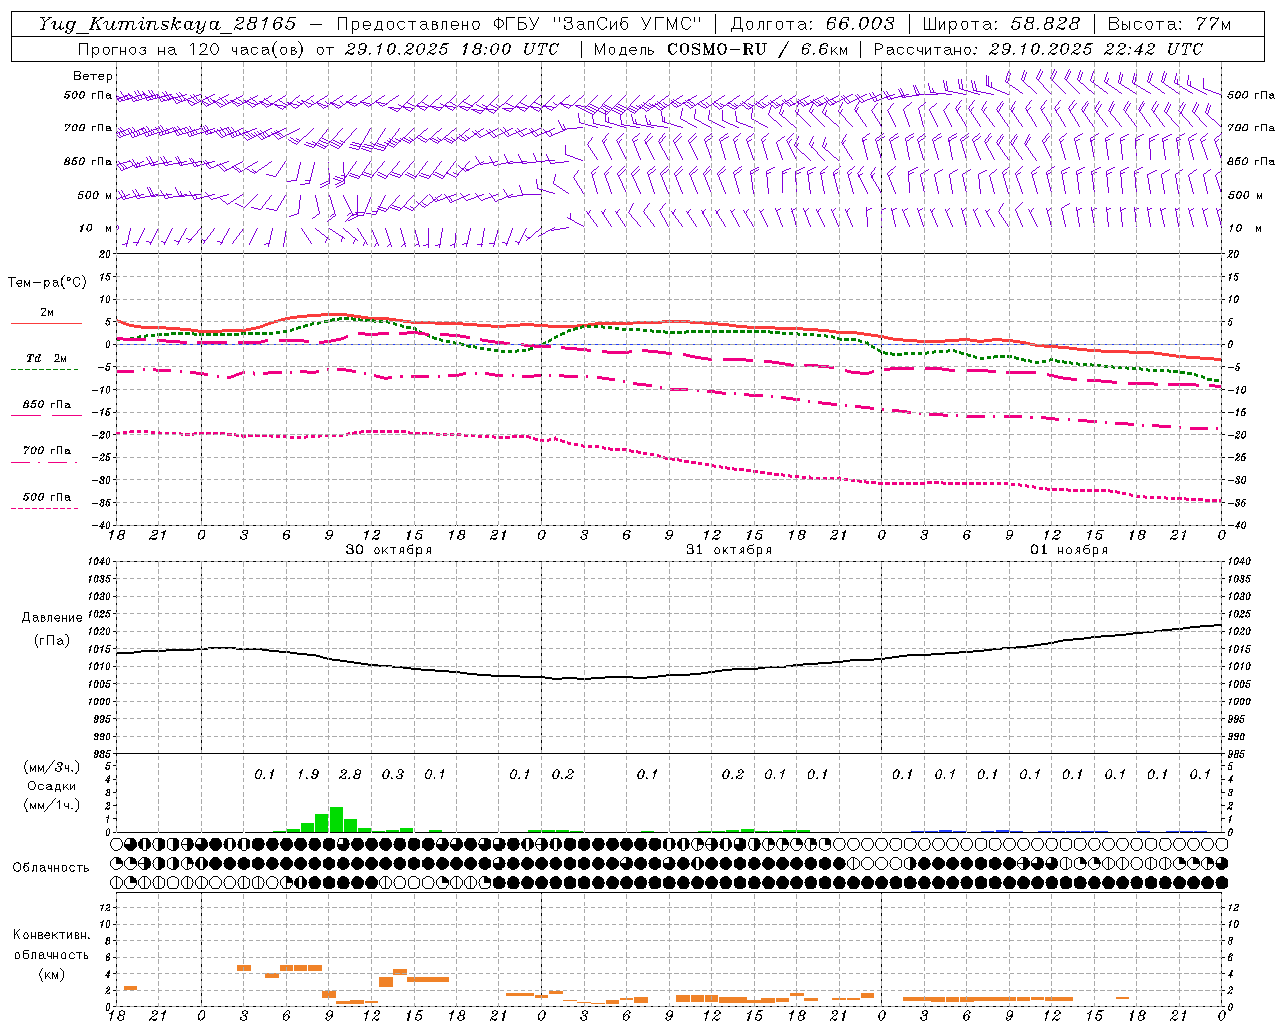Click the "Широта: 58.828" header field
1280x1024 pixels.
(x=1001, y=24)
